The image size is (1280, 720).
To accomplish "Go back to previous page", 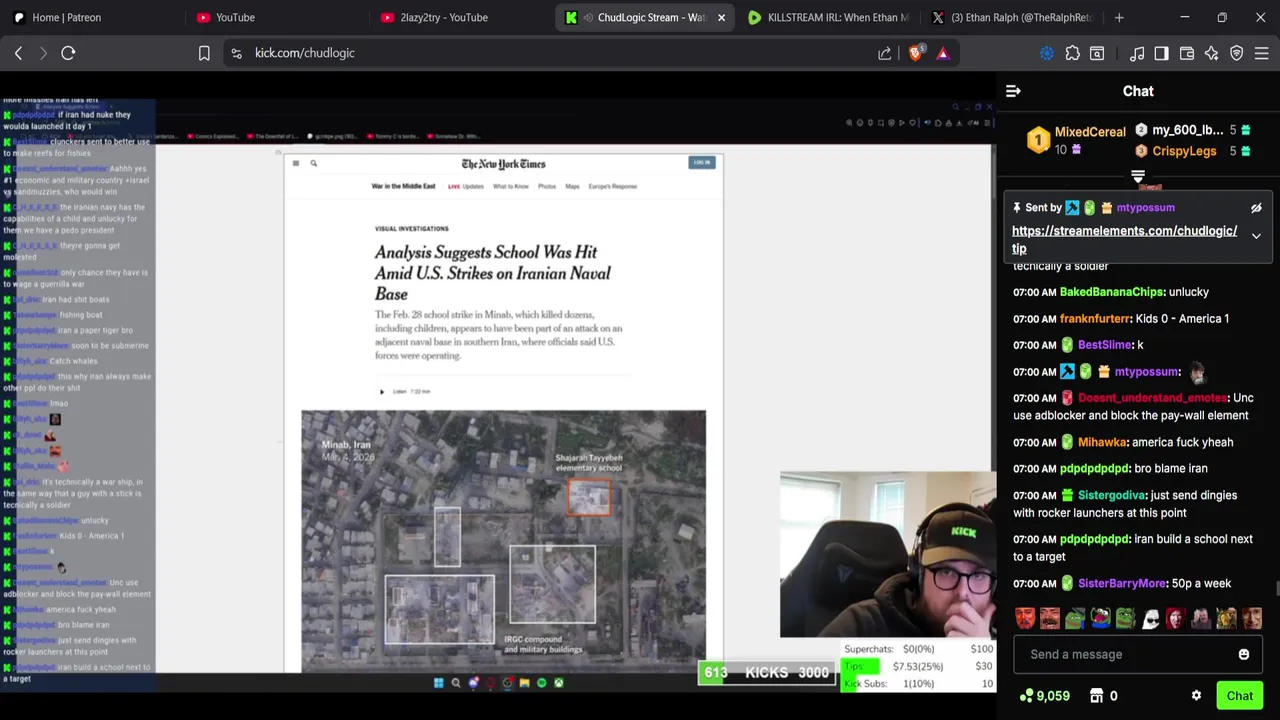I will pos(18,53).
